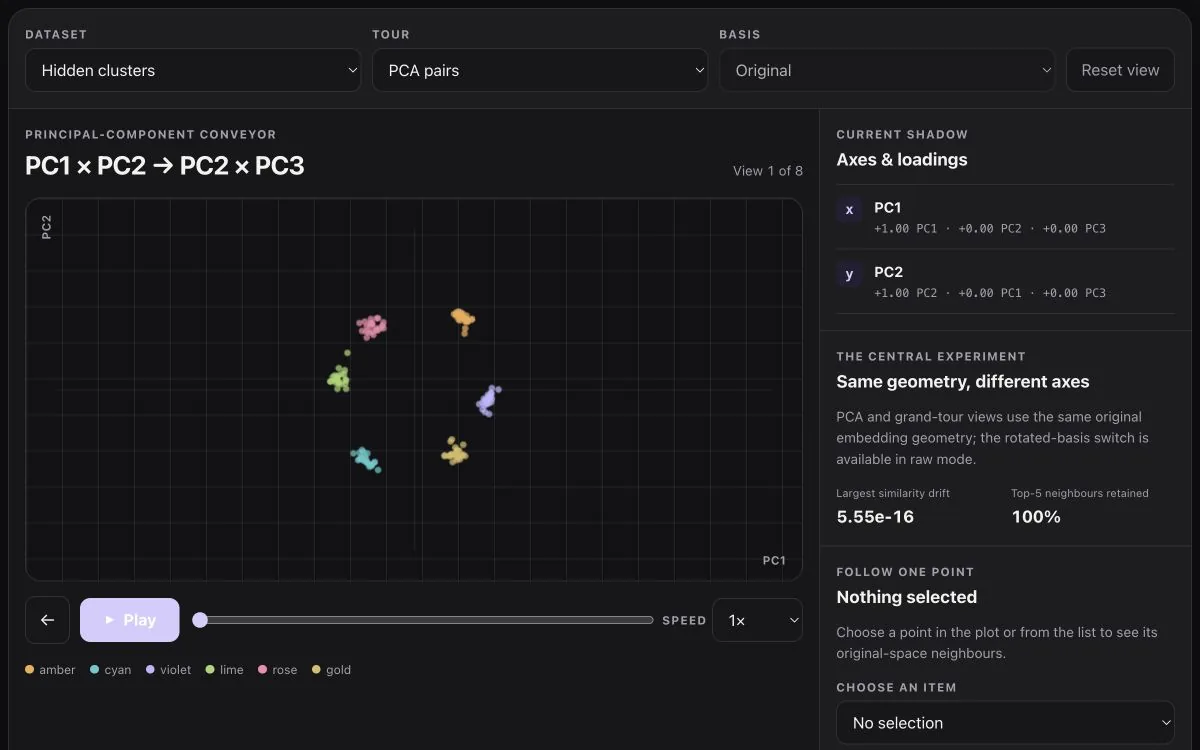Viewport: 1200px width, 750px height.
Task: Click the 'Same geometry, different axes' heading
Action: pyautogui.click(x=963, y=382)
